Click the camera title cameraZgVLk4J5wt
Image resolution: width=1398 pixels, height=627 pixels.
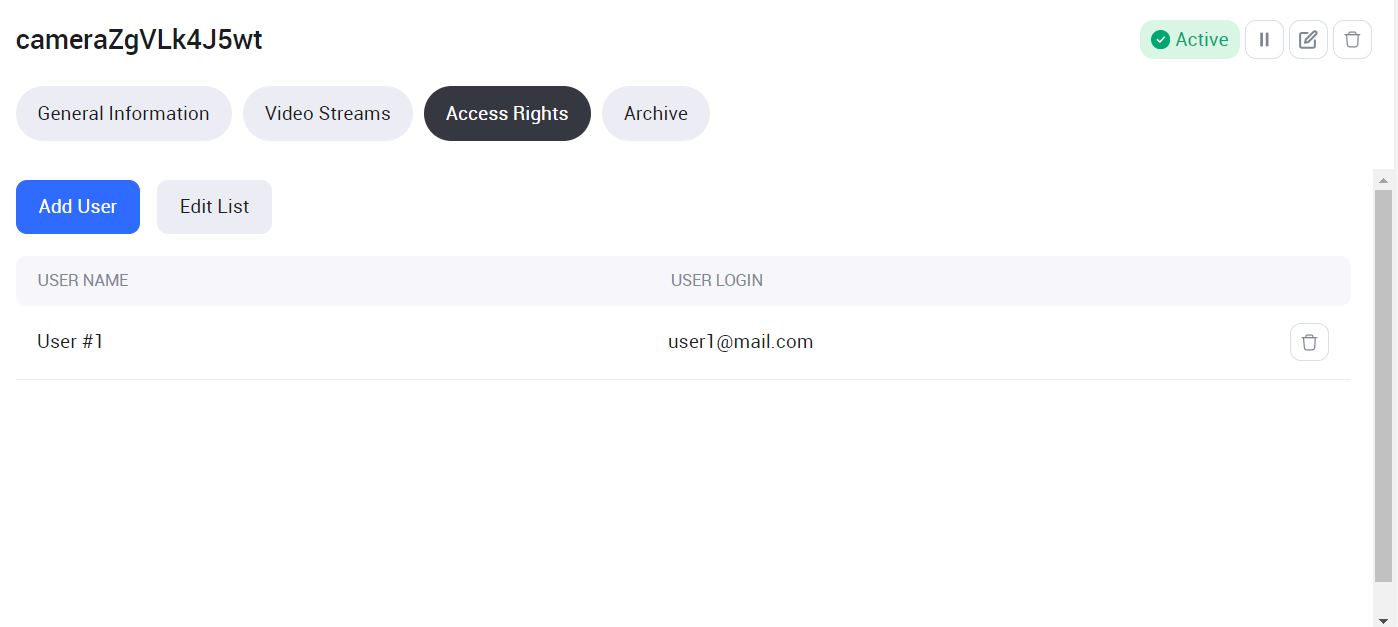(x=139, y=40)
